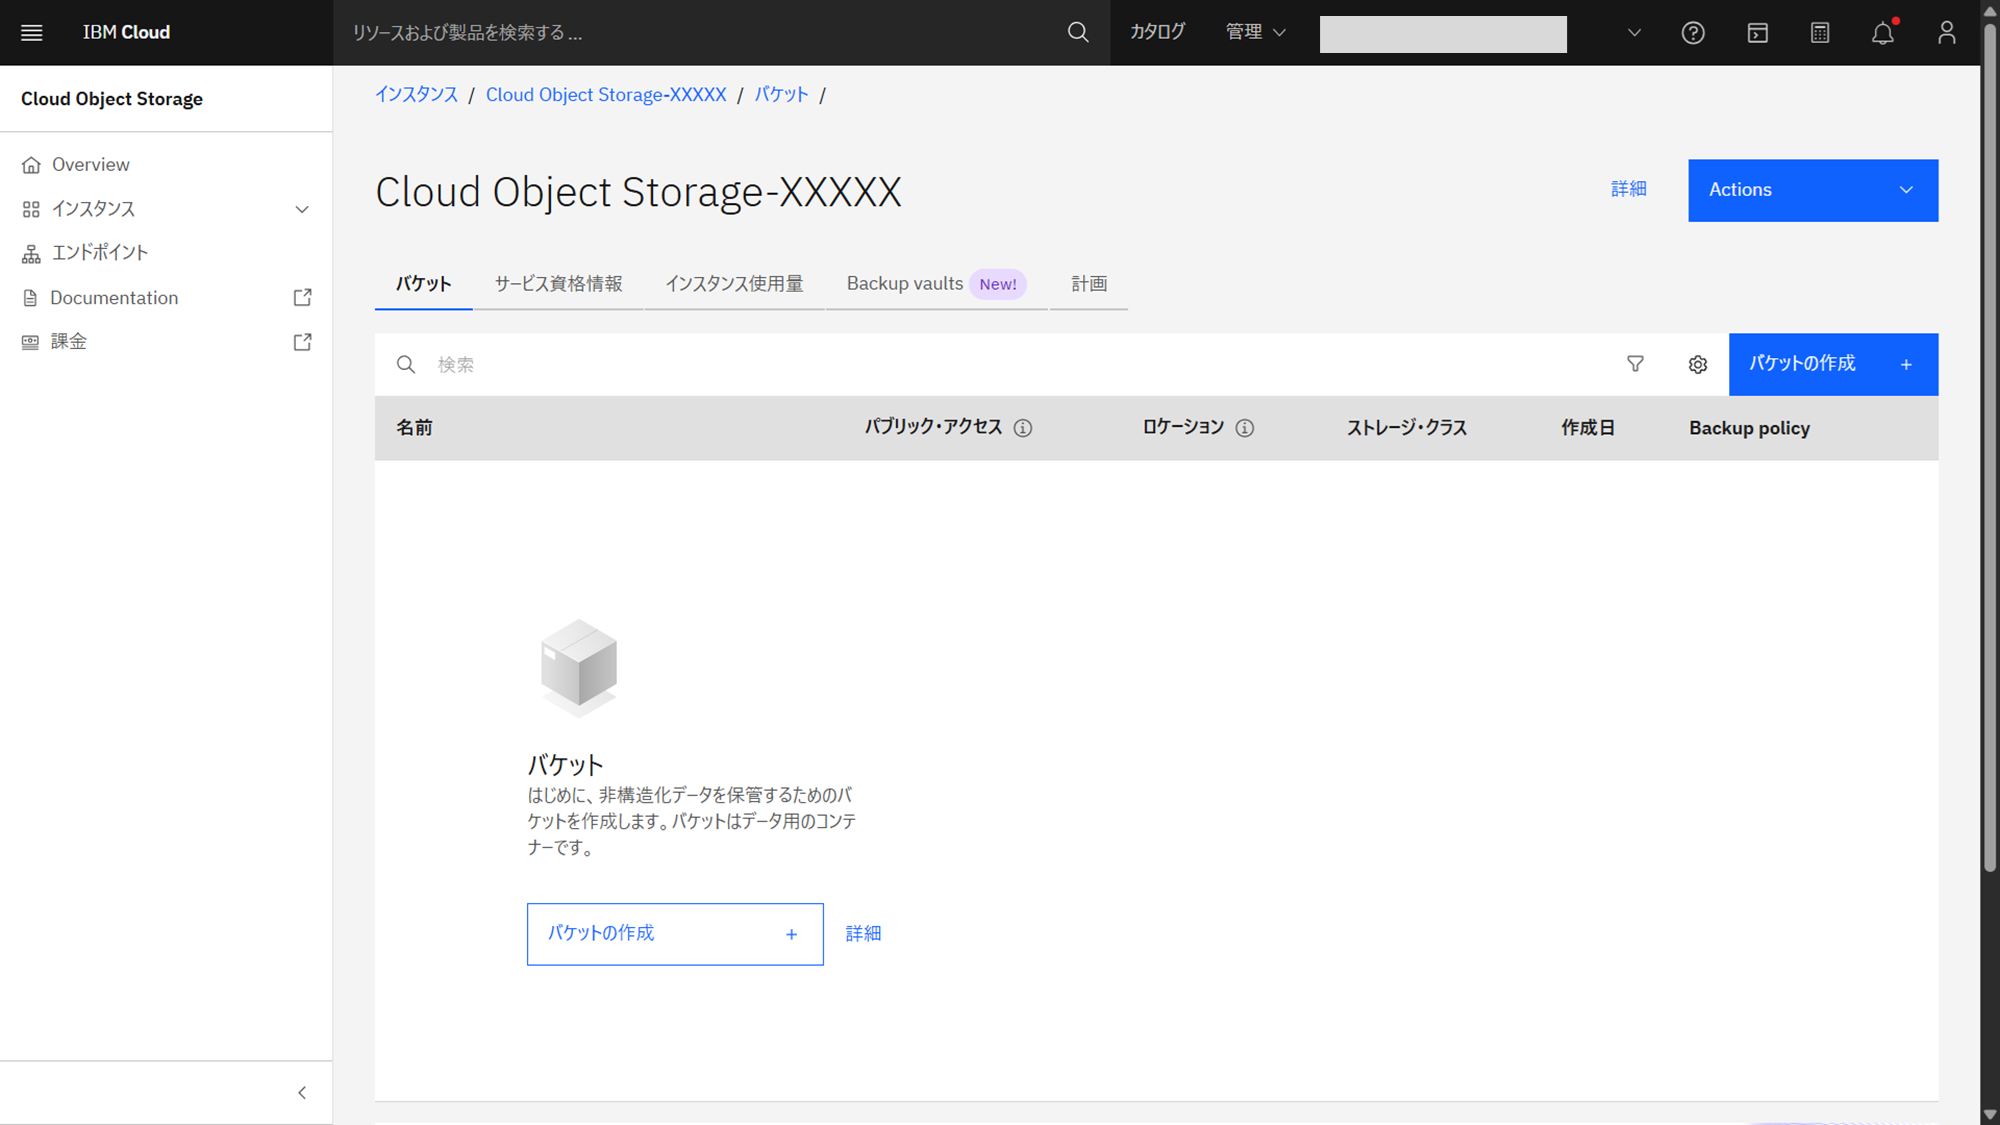View notifications bell icon

click(x=1883, y=33)
